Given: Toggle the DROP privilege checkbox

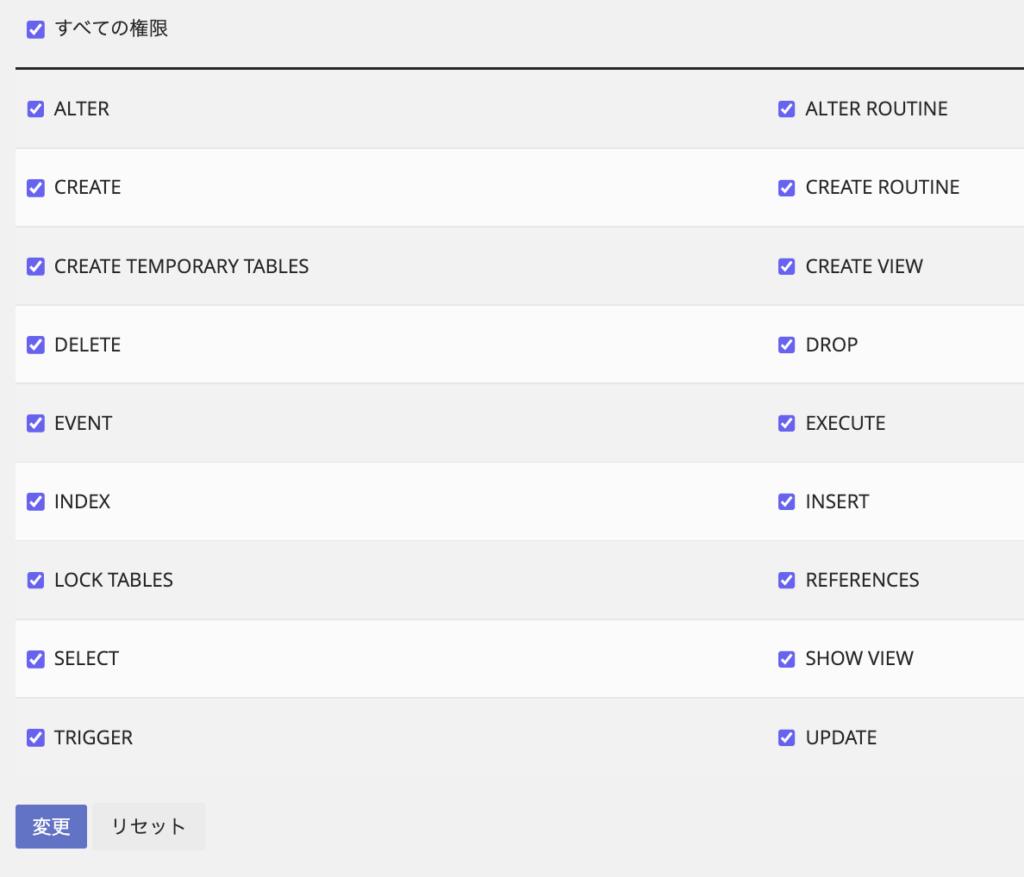Looking at the screenshot, I should [787, 345].
